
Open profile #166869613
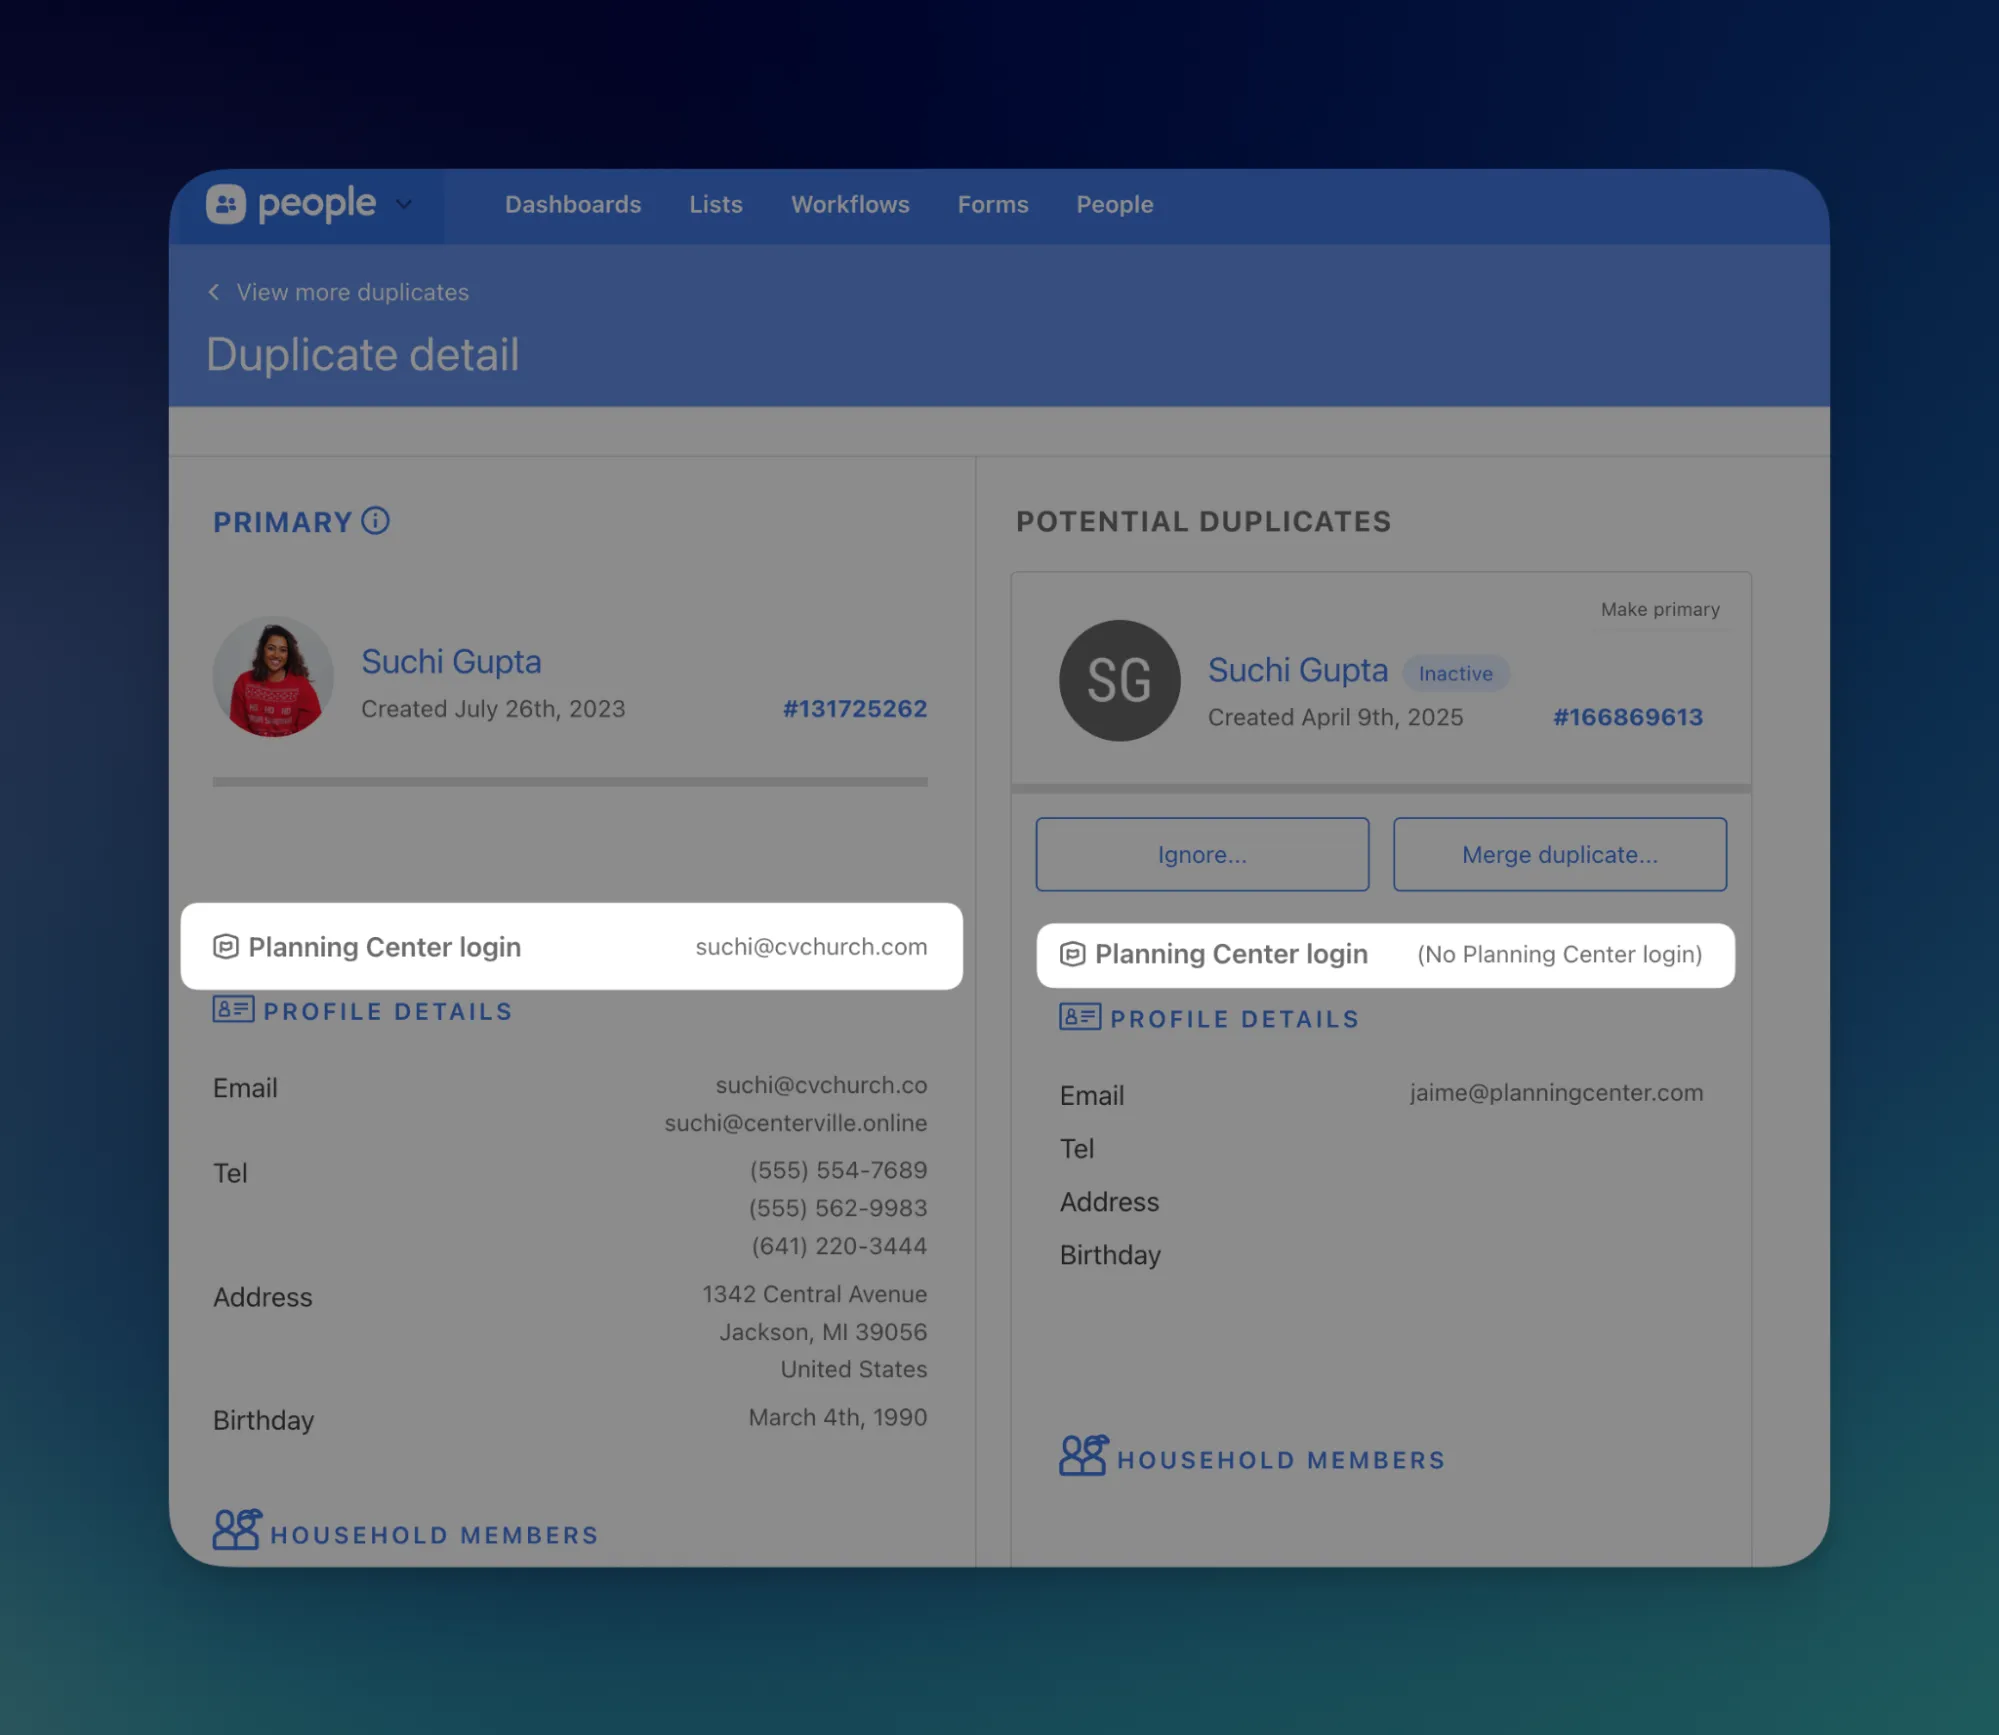click(1627, 716)
